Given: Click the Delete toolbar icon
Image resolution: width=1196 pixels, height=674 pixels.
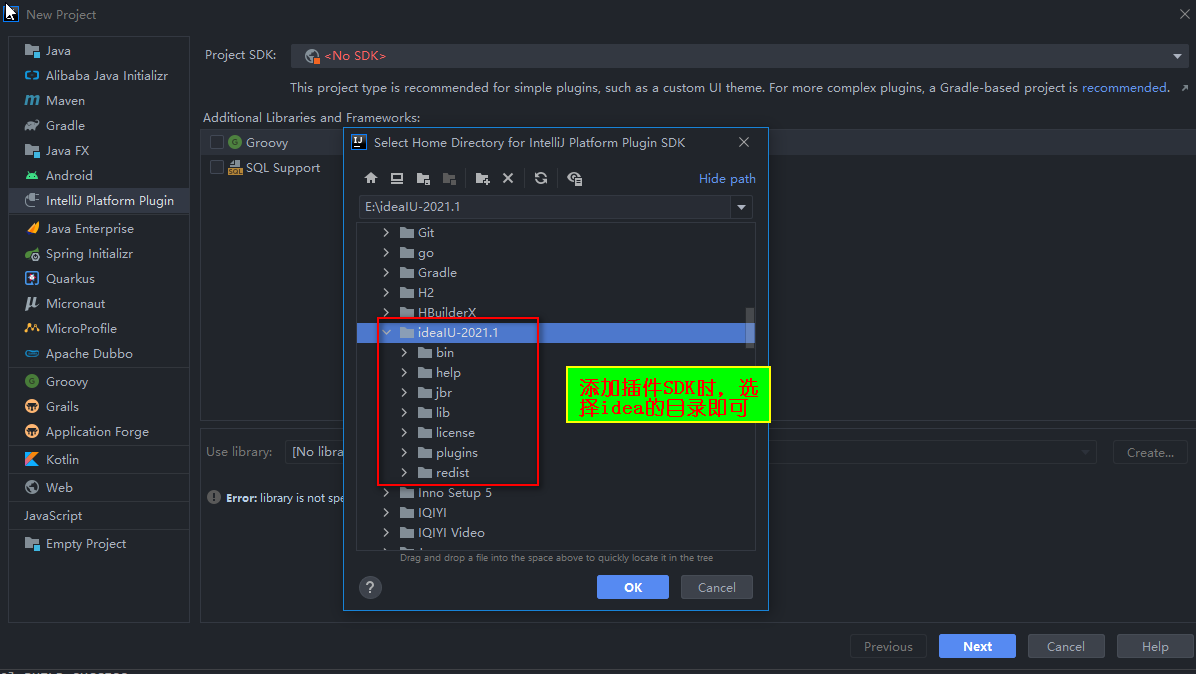Looking at the screenshot, I should click(x=508, y=178).
